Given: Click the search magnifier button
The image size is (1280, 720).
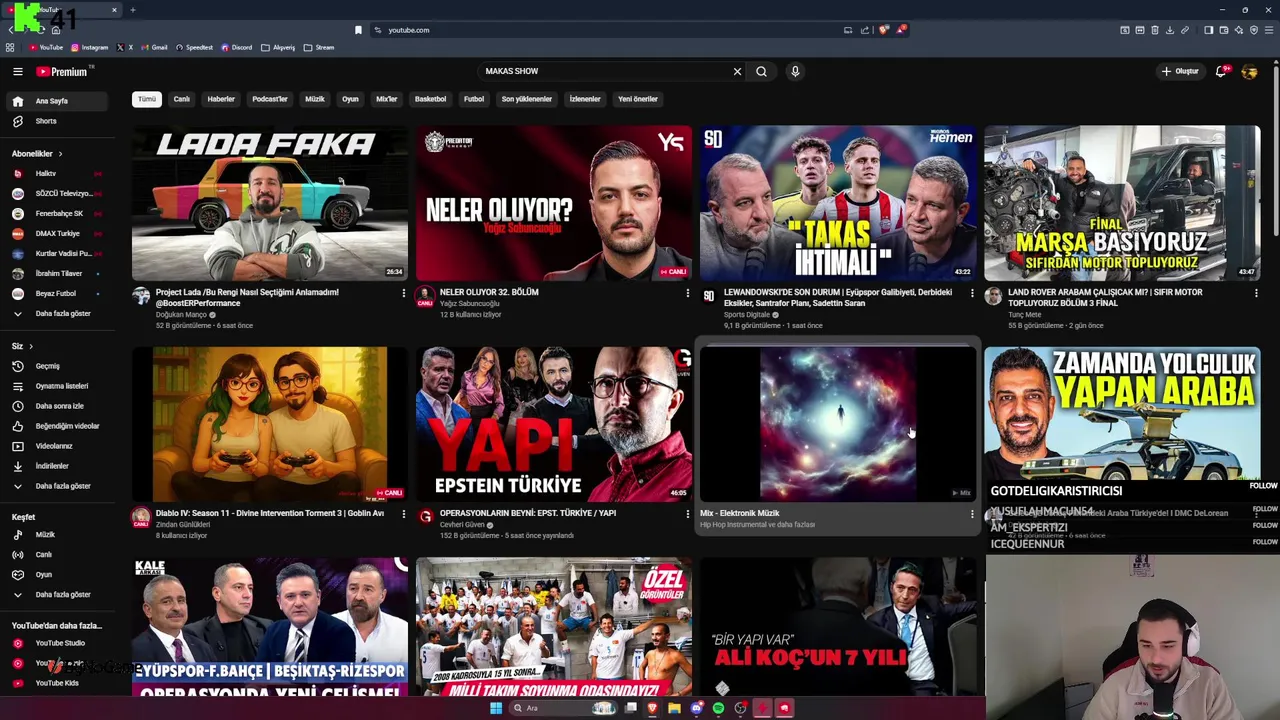Looking at the screenshot, I should (x=761, y=71).
